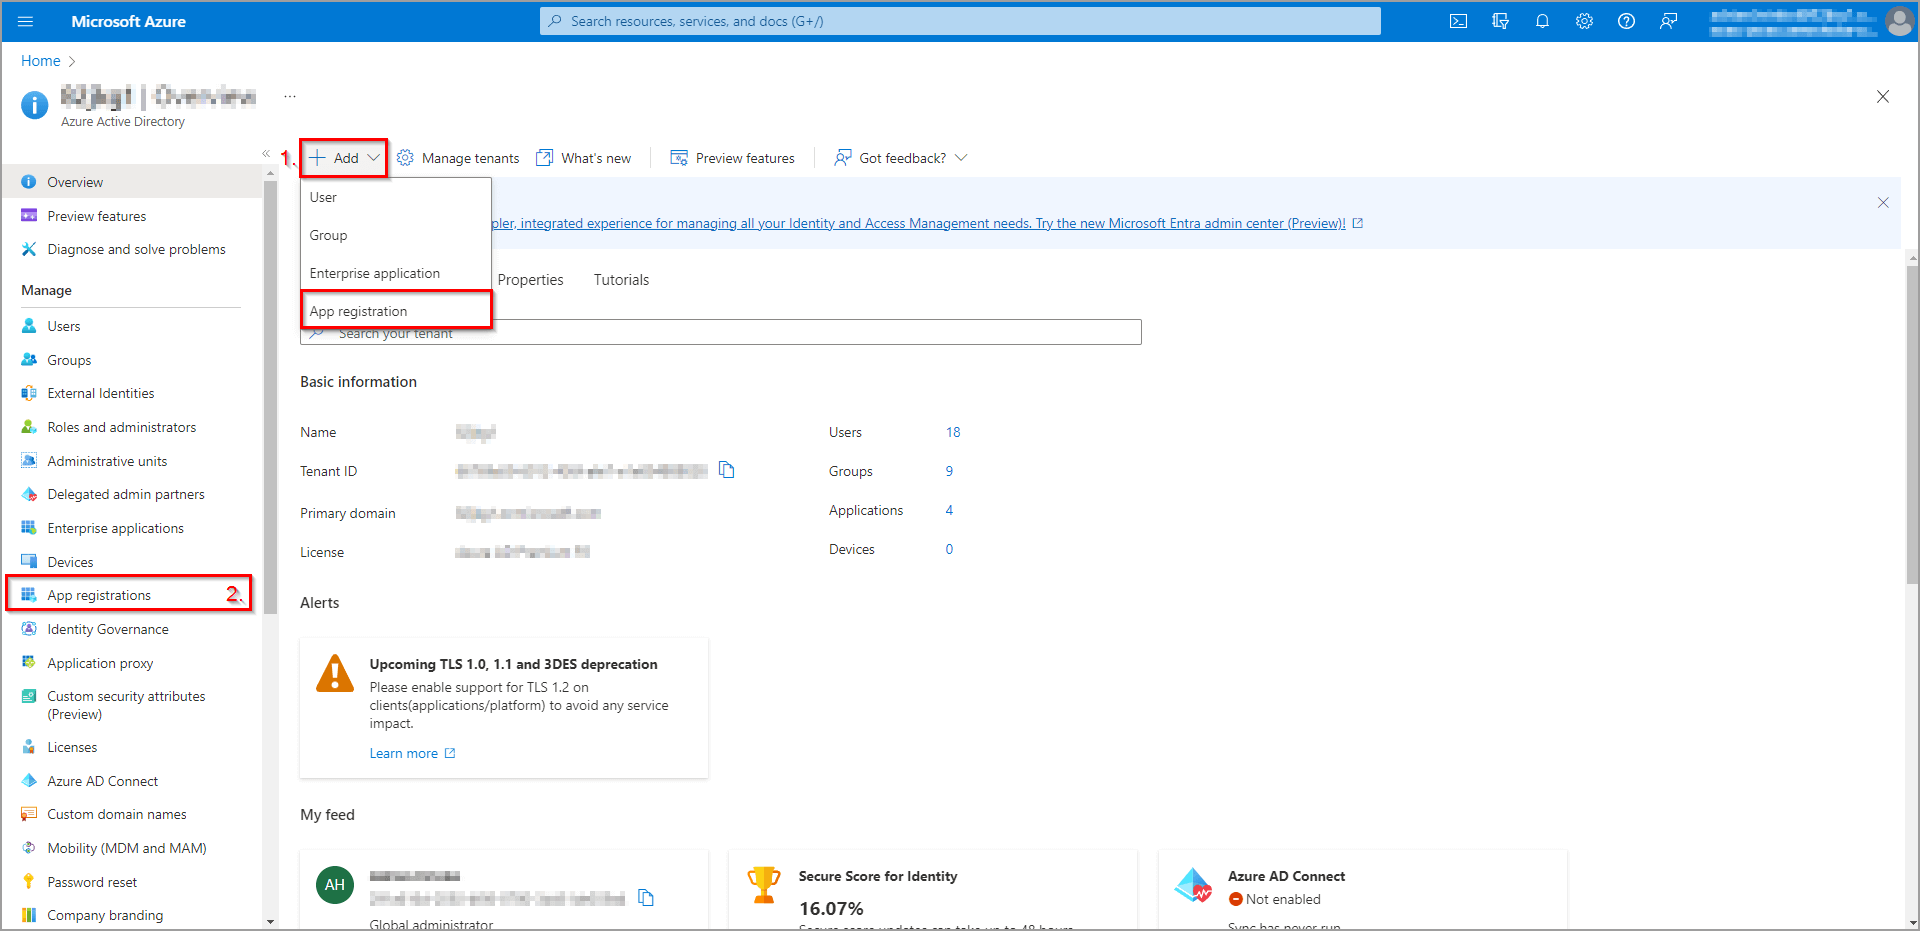The height and width of the screenshot is (931, 1920).
Task: Collapse the left navigation pane
Action: click(266, 153)
